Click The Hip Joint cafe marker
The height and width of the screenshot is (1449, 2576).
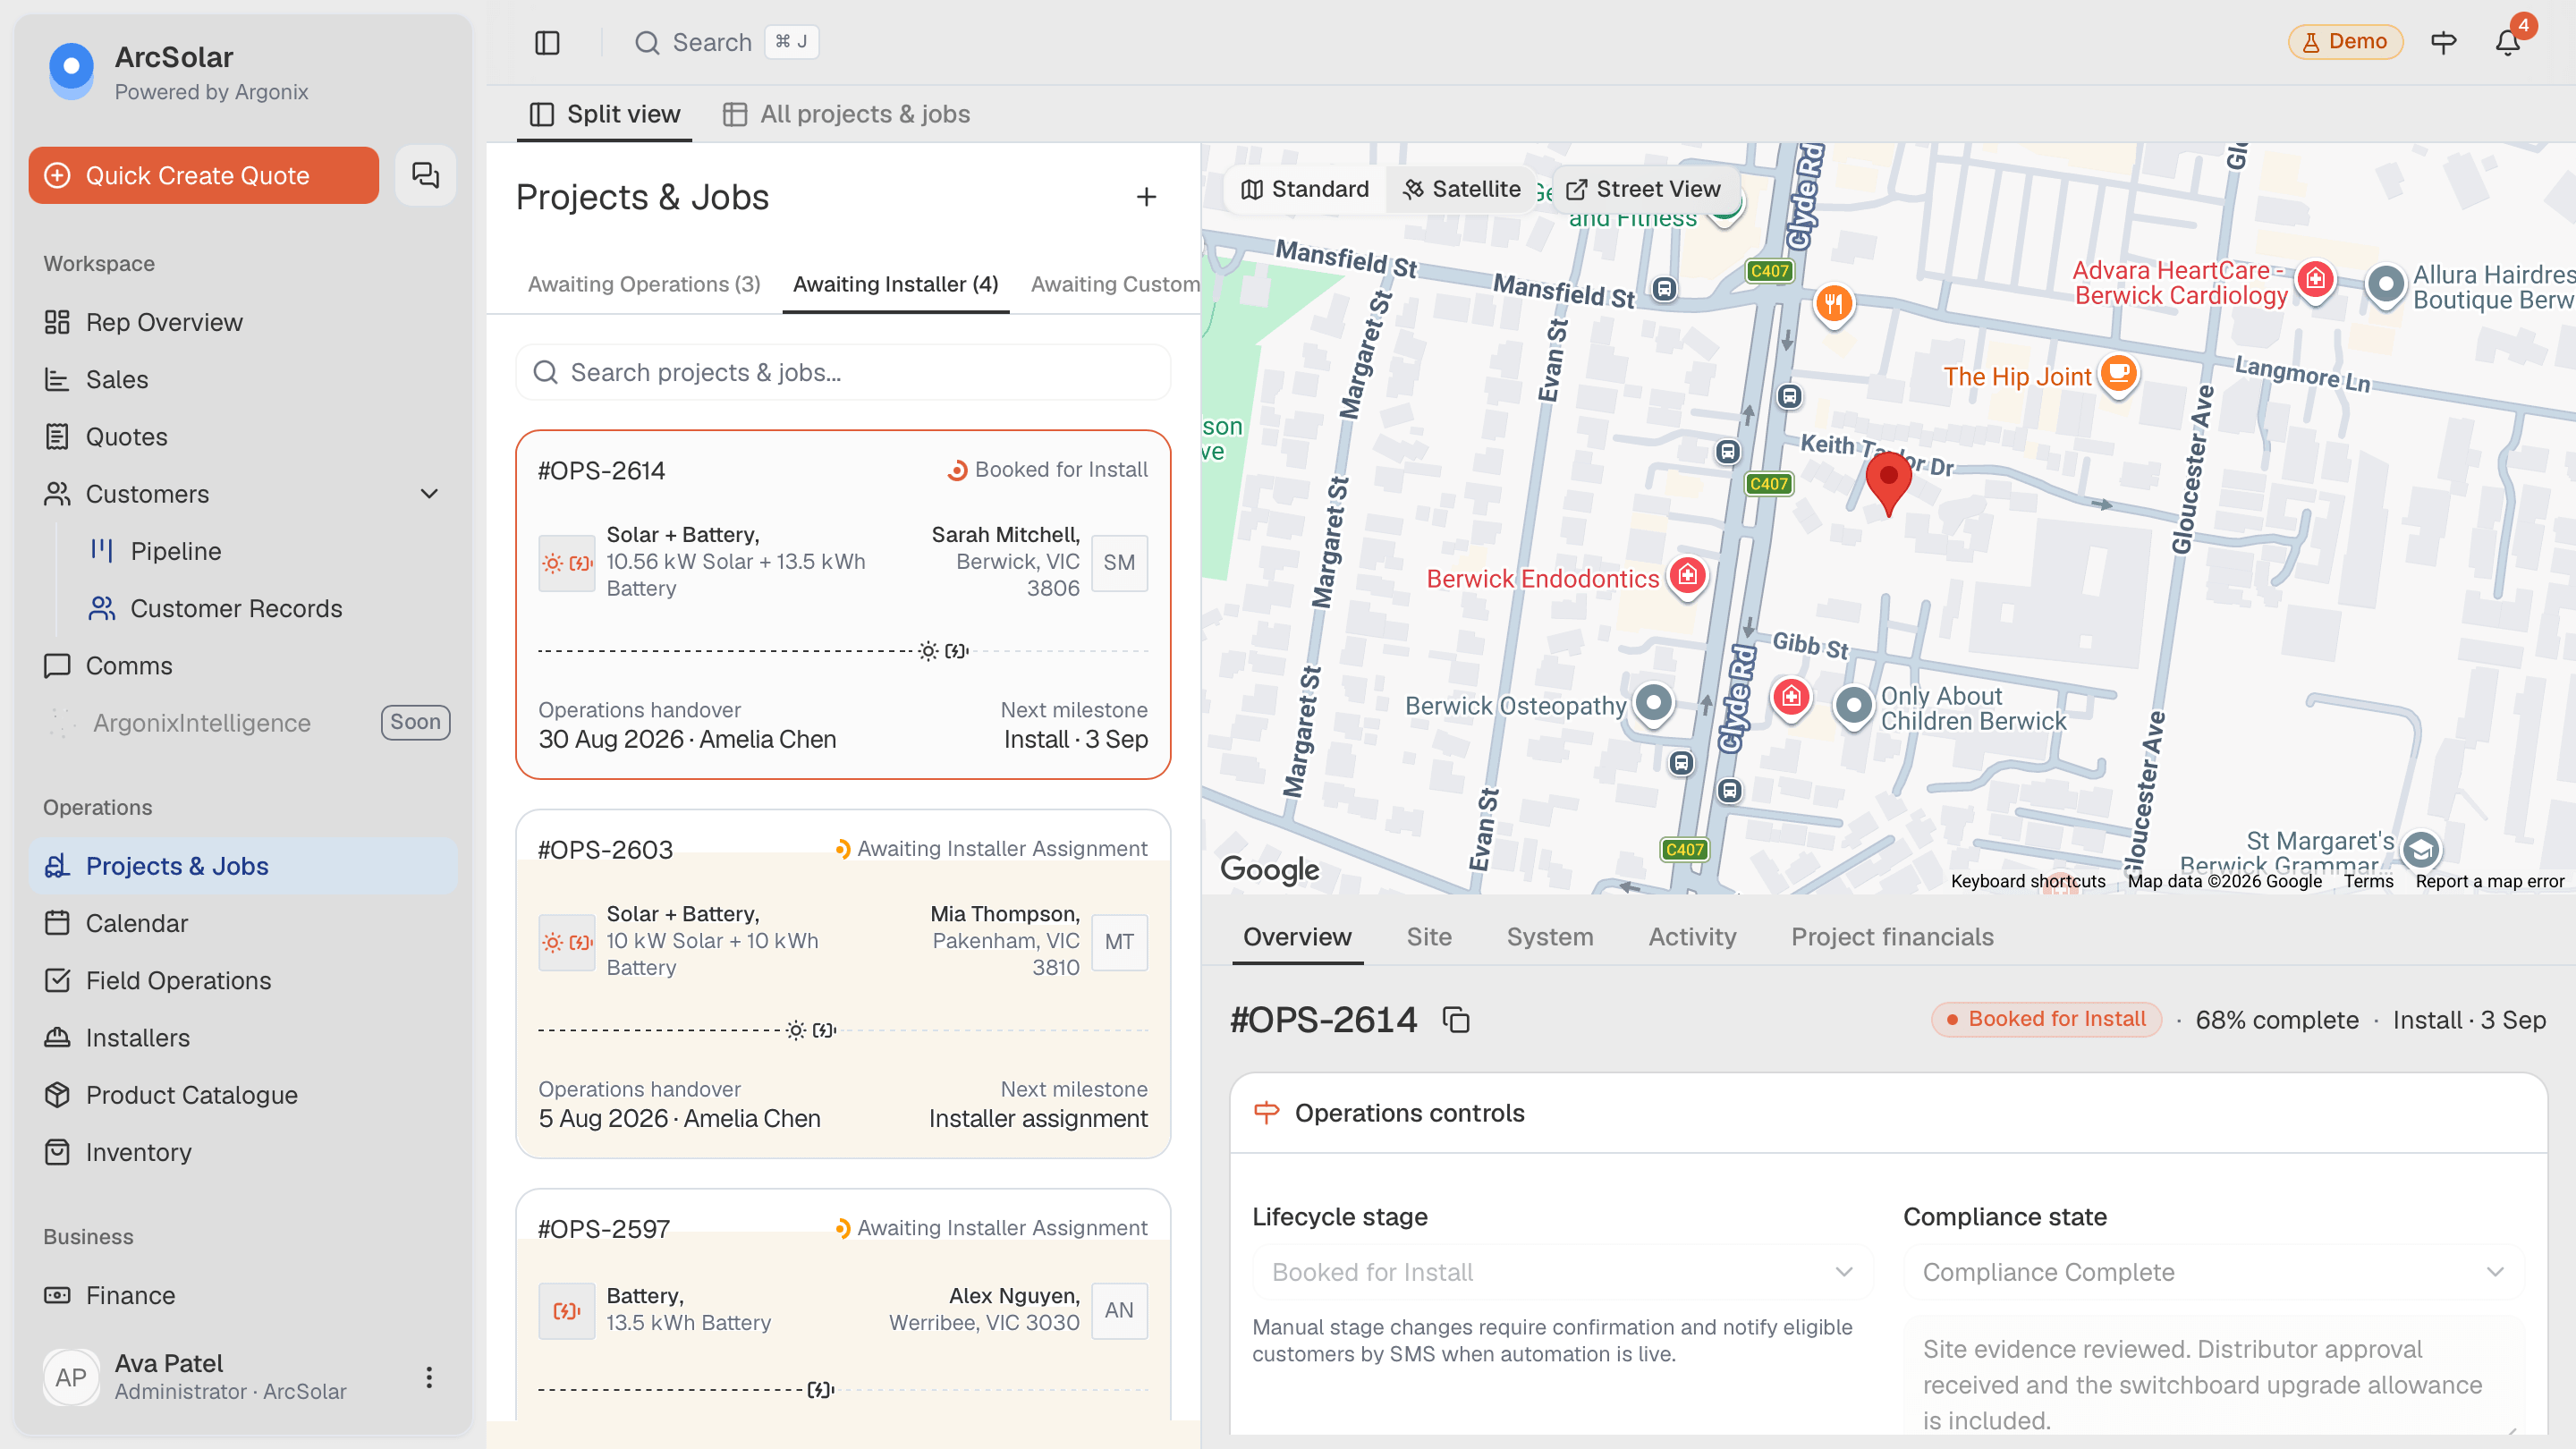pos(2118,374)
